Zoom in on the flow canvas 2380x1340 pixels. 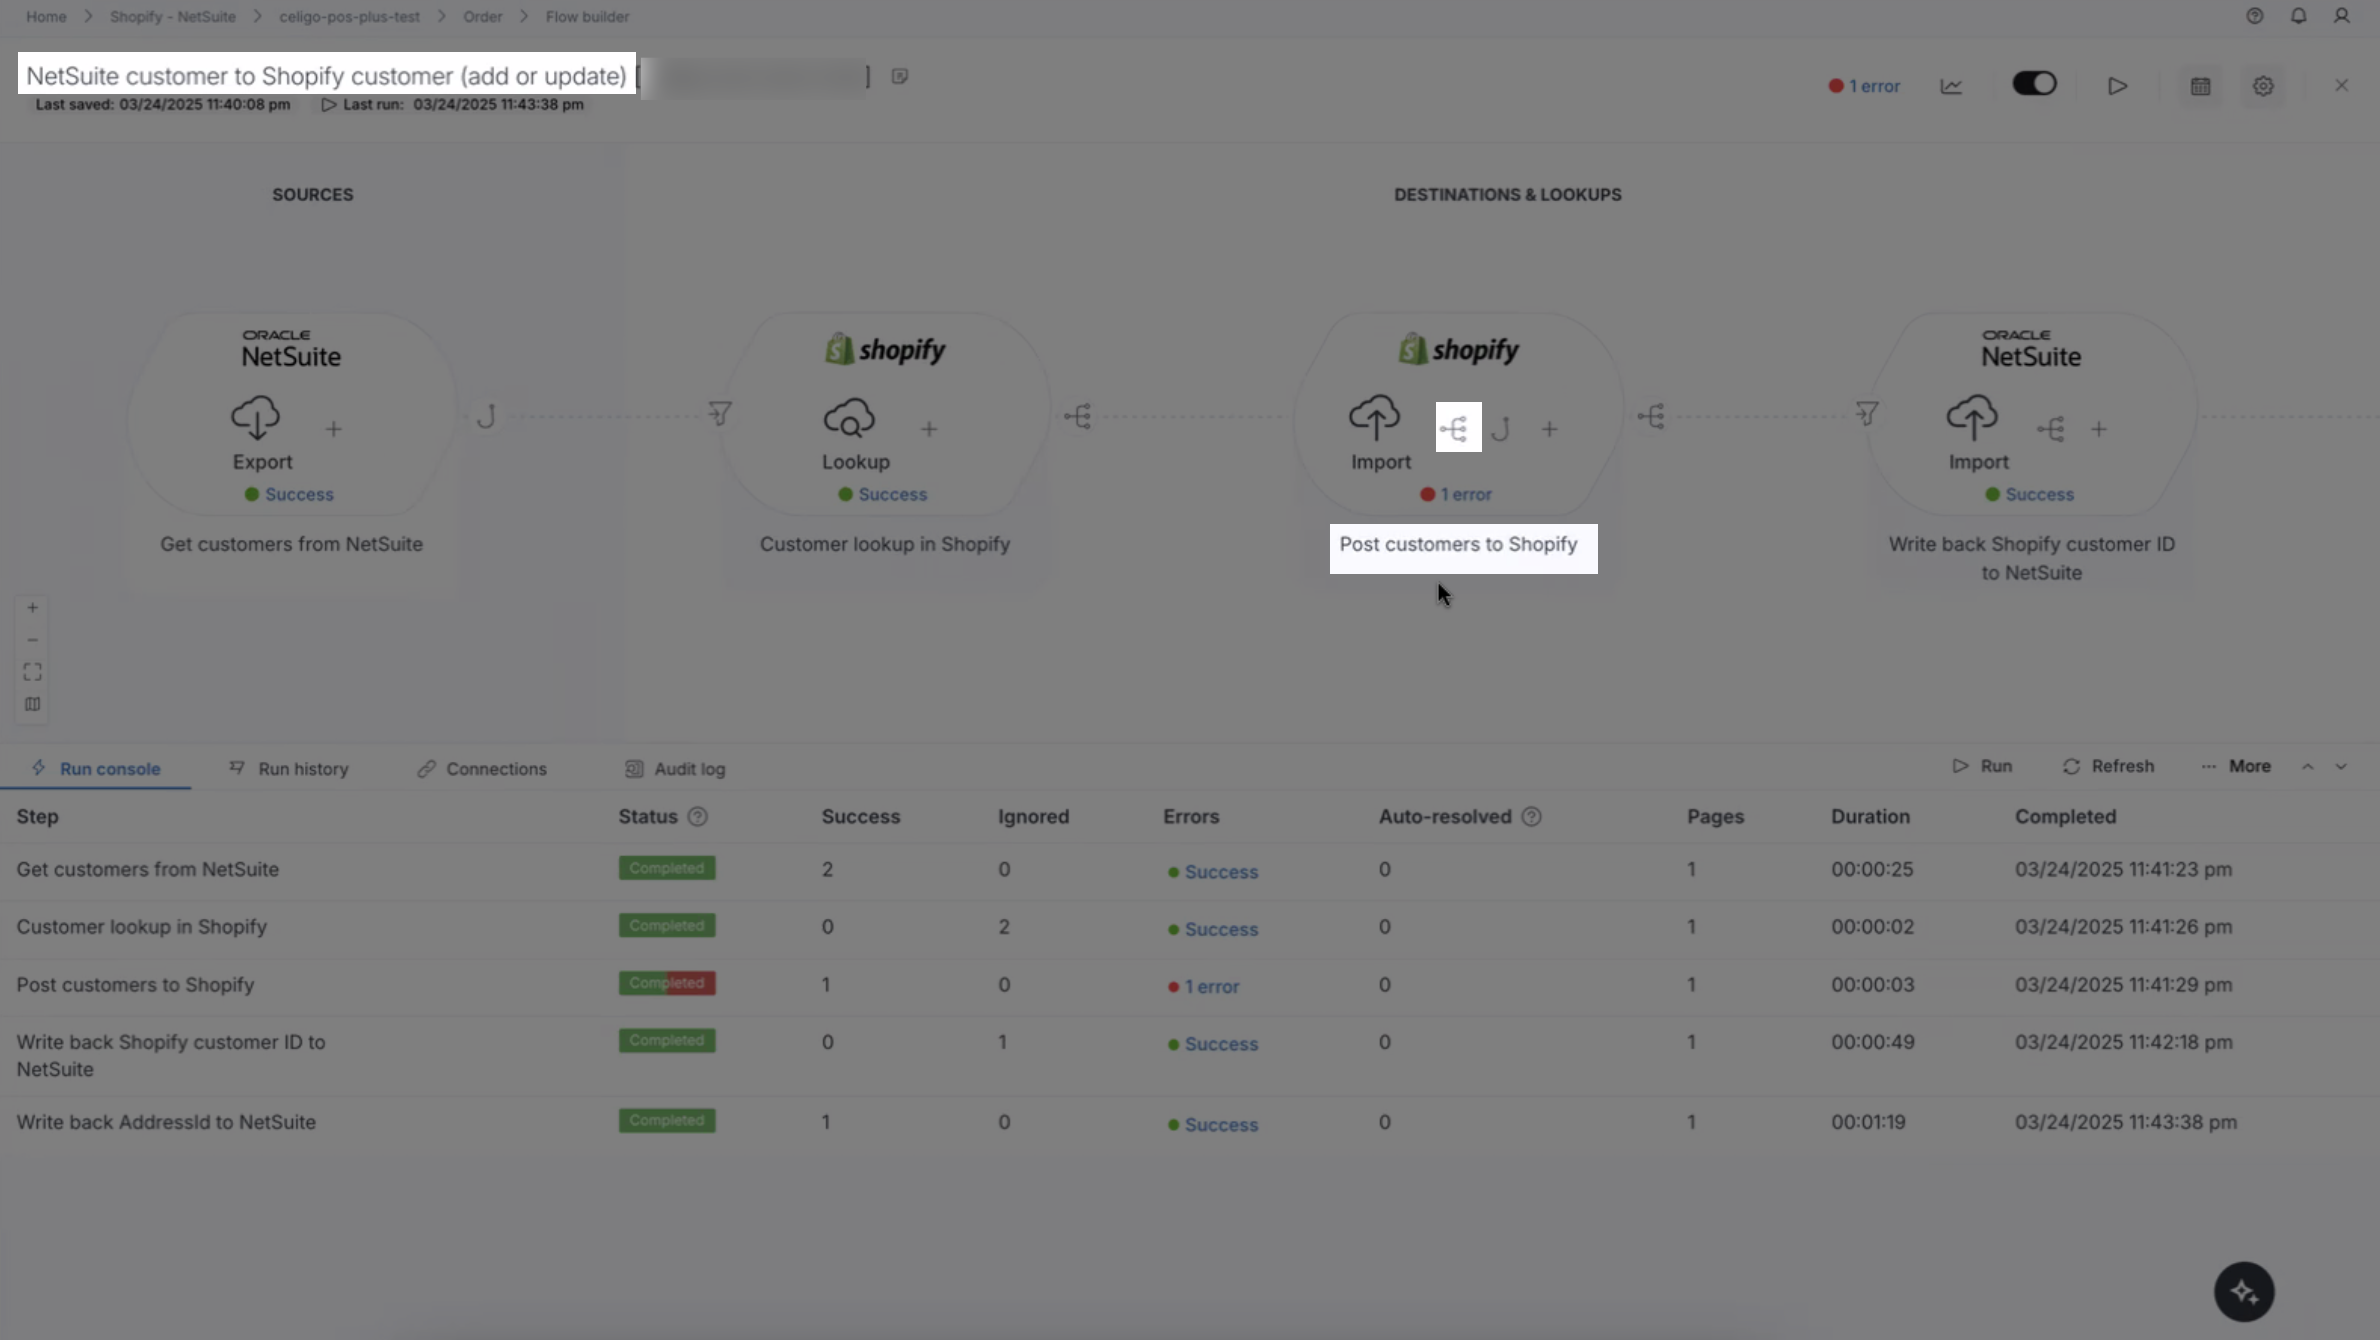tap(32, 608)
